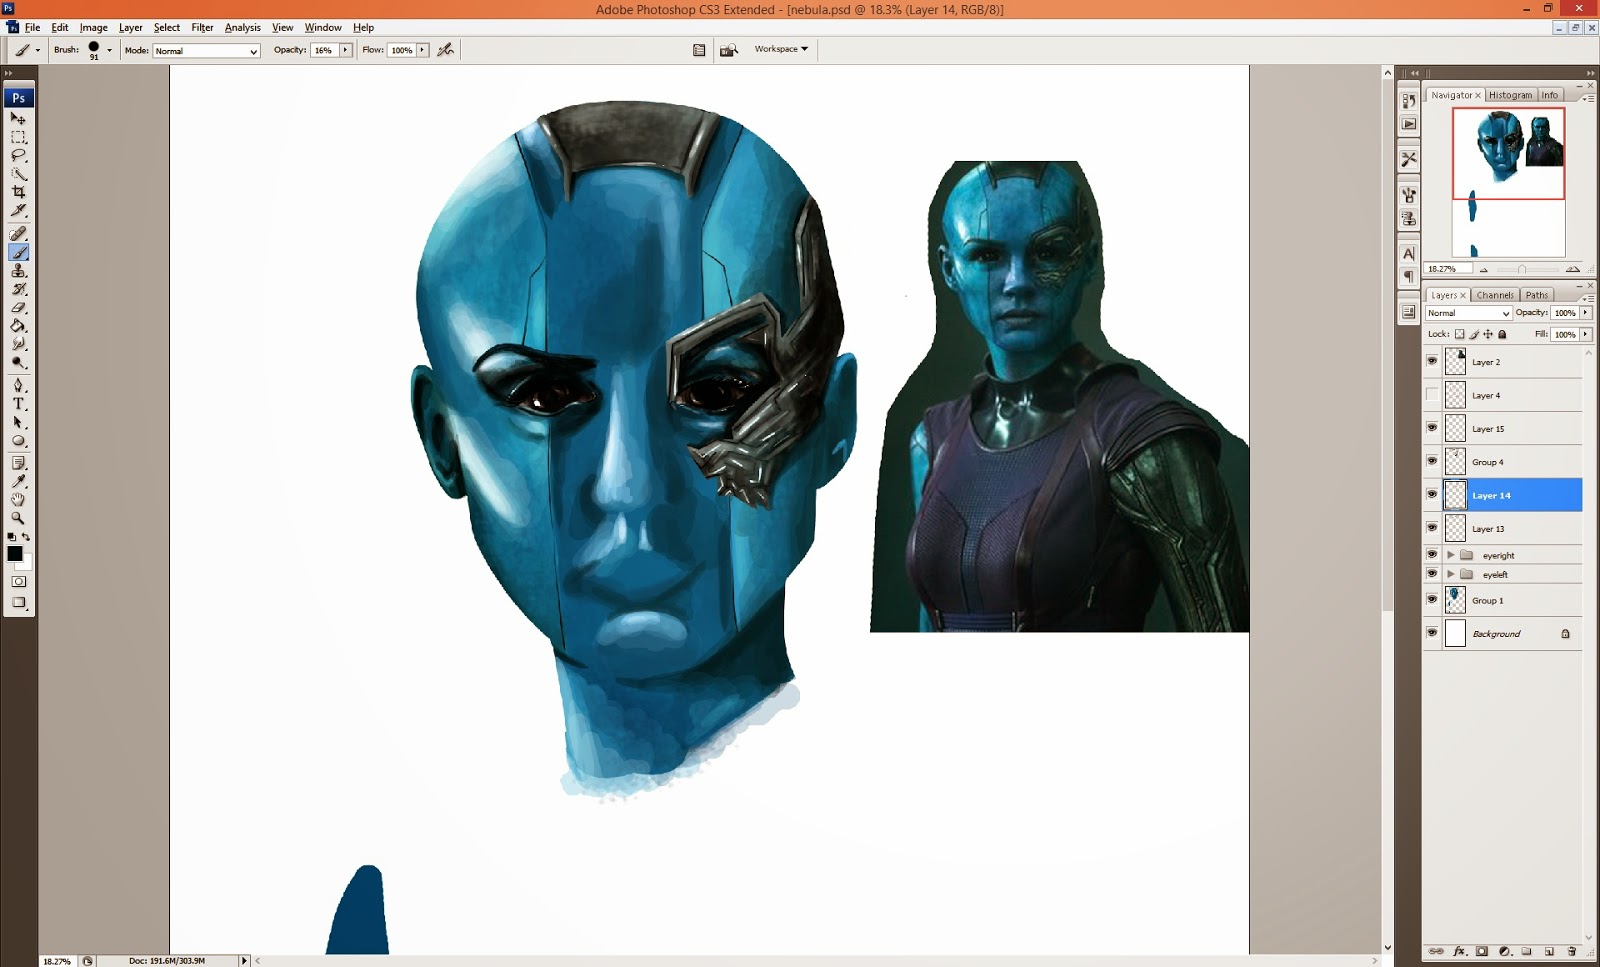Click the foreground color swatch
Screen dimensions: 1600x967
pyautogui.click(x=14, y=553)
